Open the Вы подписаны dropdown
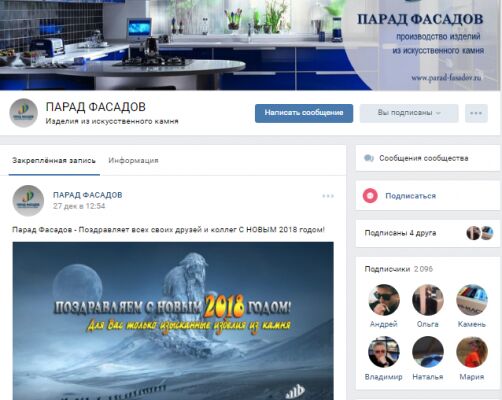 tap(409, 113)
